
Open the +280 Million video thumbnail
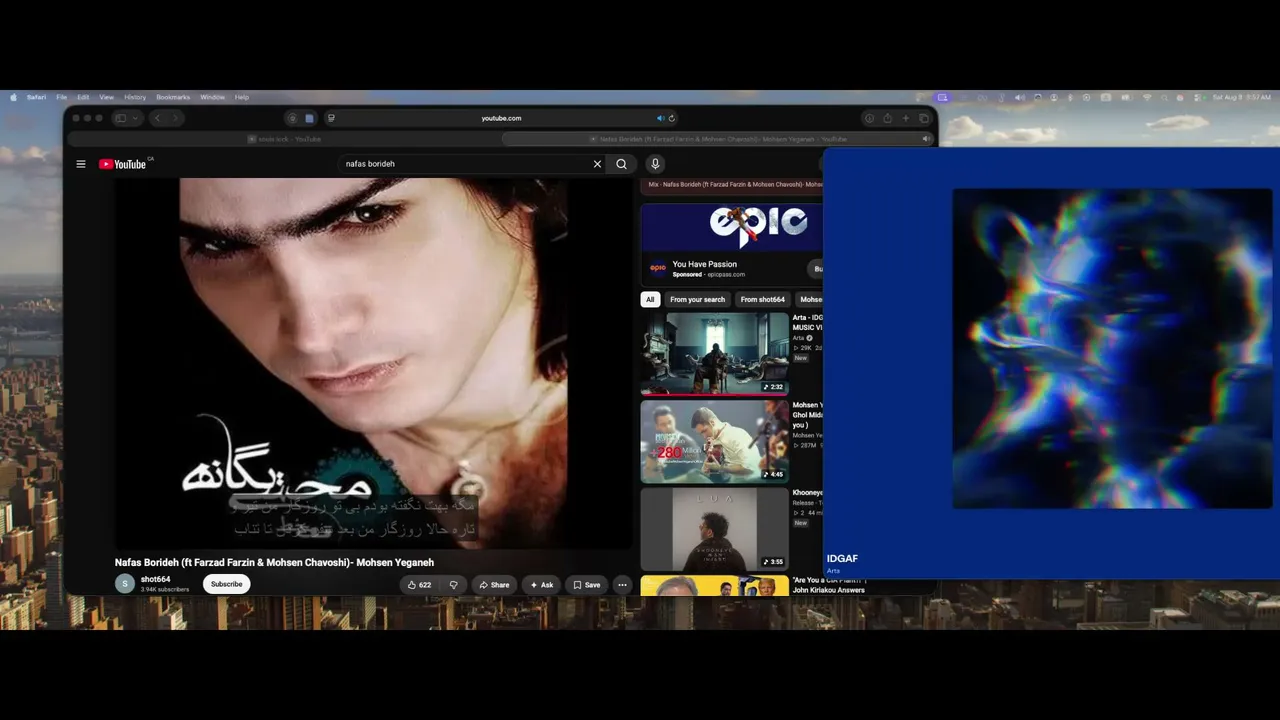715,441
